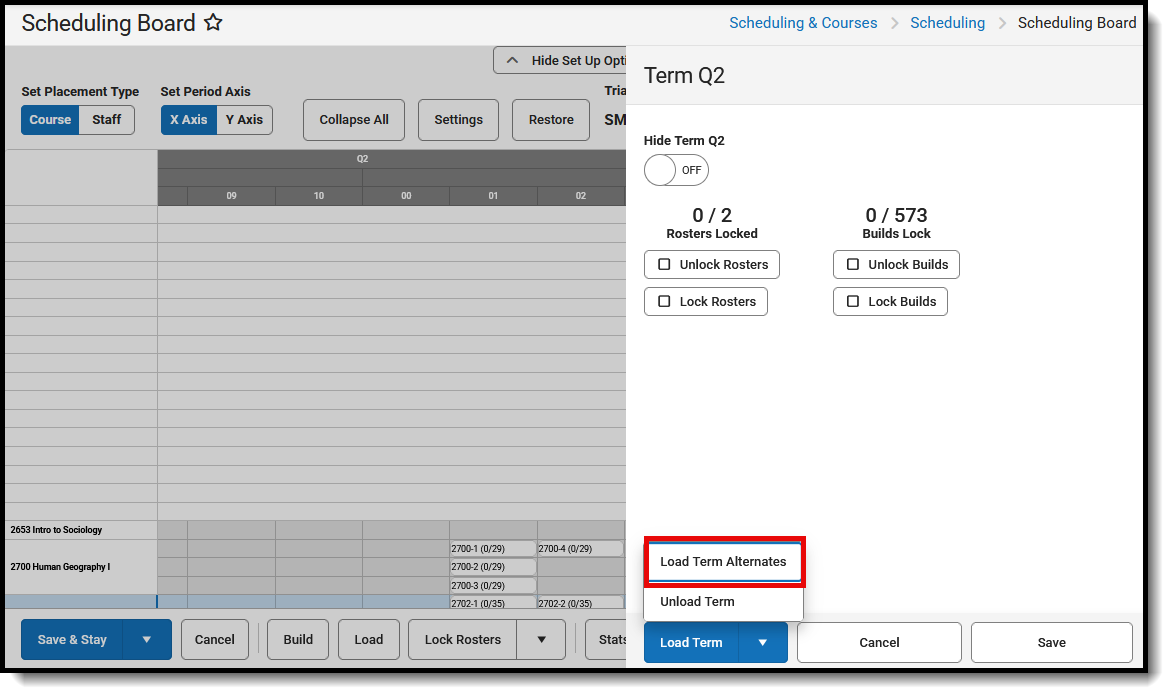This screenshot has height=698, width=1173.
Task: Click the Build button
Action: tap(297, 639)
